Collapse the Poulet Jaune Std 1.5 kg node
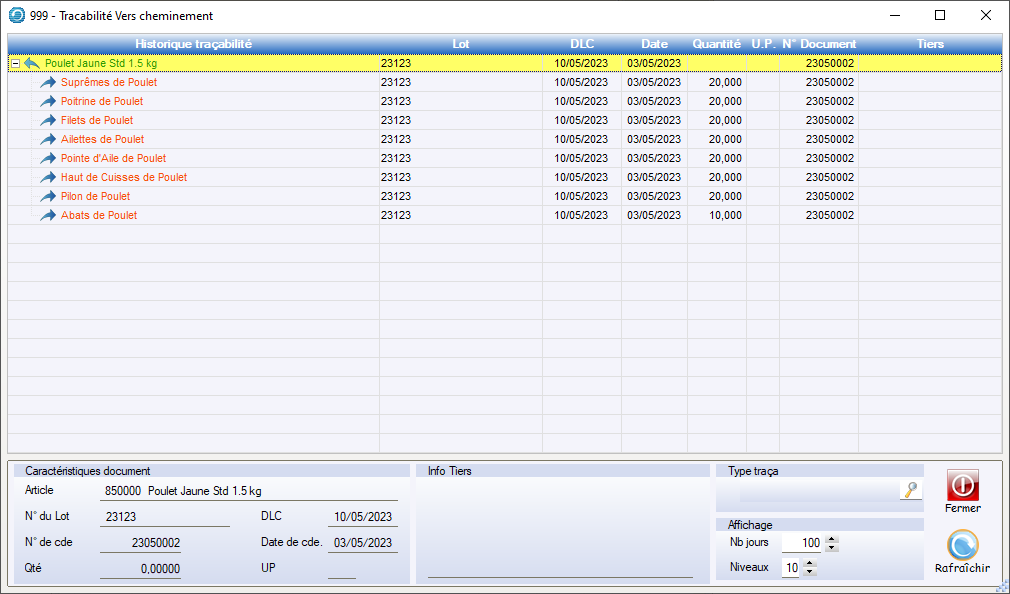The width and height of the screenshot is (1010, 594). click(x=15, y=63)
